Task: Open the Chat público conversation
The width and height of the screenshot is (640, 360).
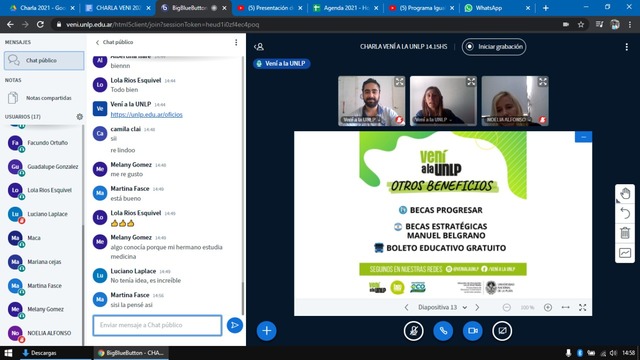Action: click(x=44, y=60)
